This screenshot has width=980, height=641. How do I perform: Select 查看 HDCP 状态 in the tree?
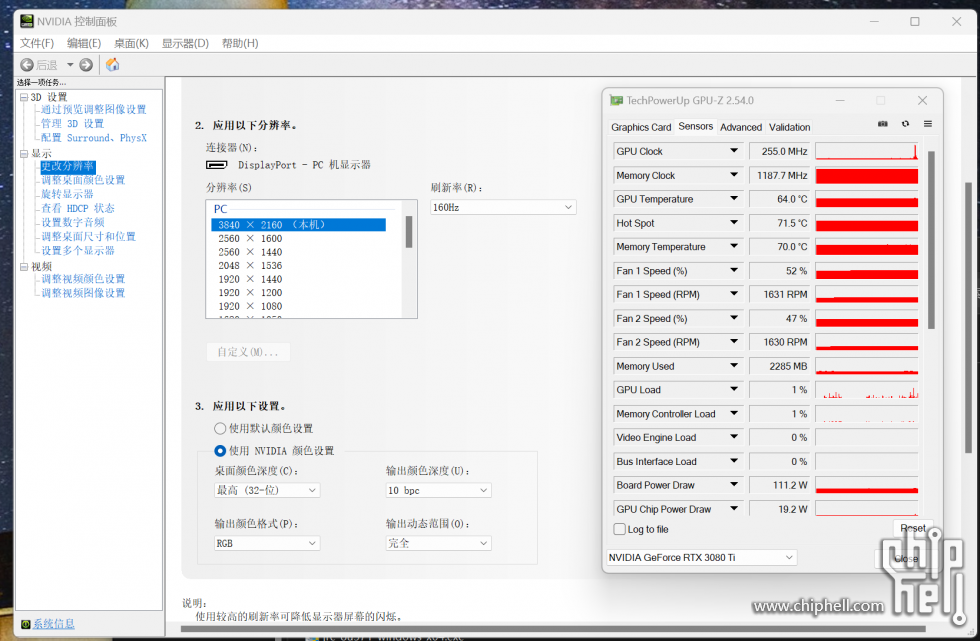pyautogui.click(x=78, y=208)
